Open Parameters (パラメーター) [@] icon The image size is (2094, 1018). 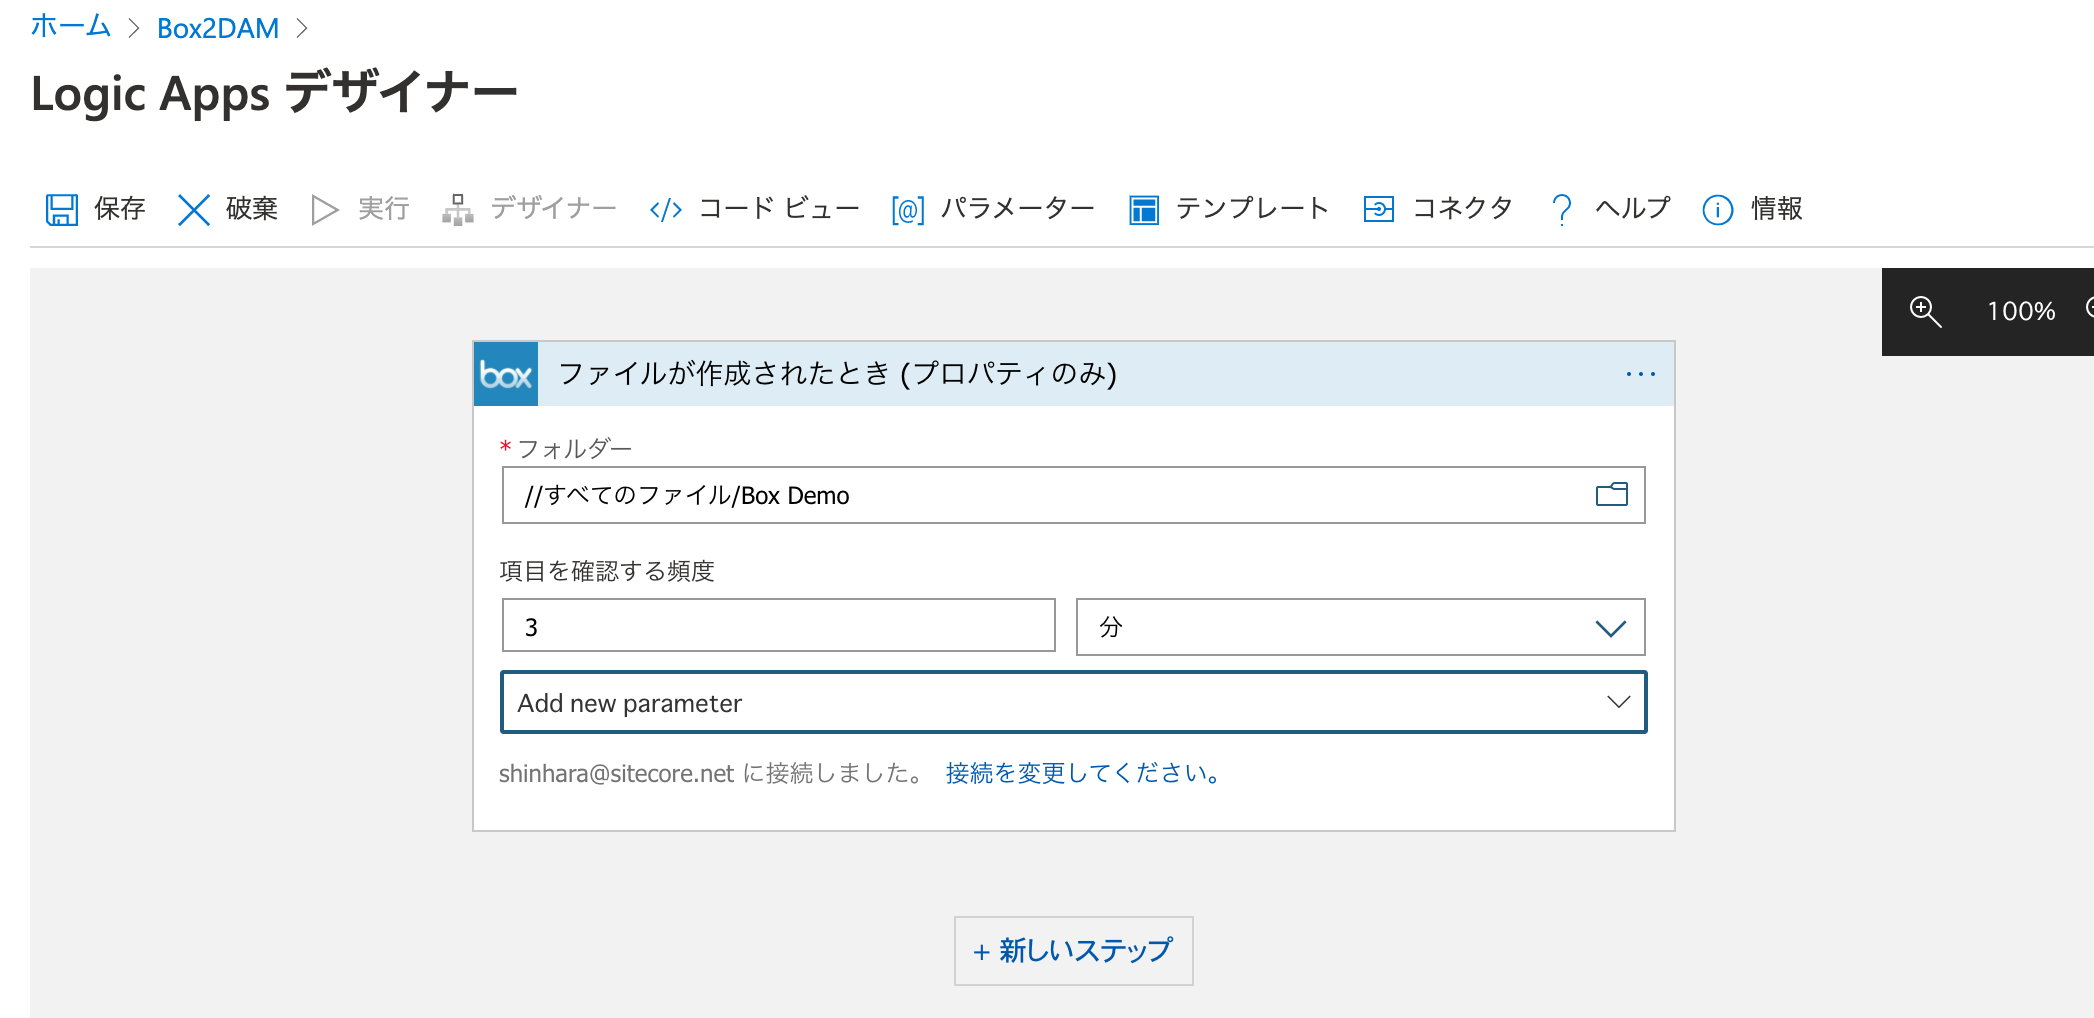tap(908, 210)
